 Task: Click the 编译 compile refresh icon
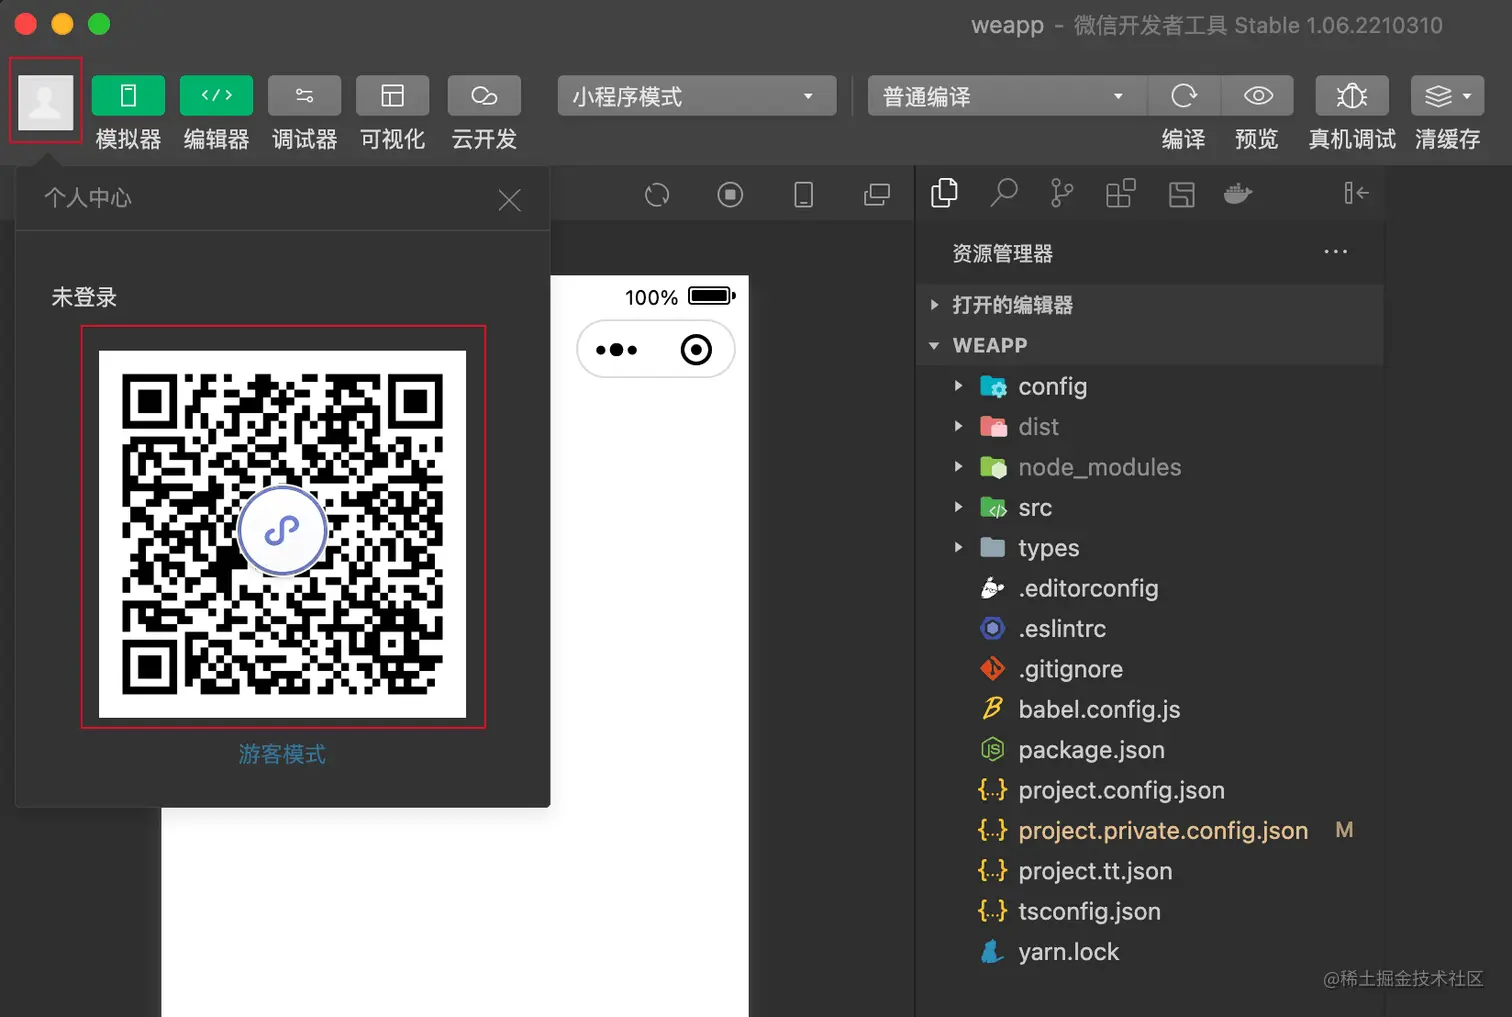click(1184, 96)
